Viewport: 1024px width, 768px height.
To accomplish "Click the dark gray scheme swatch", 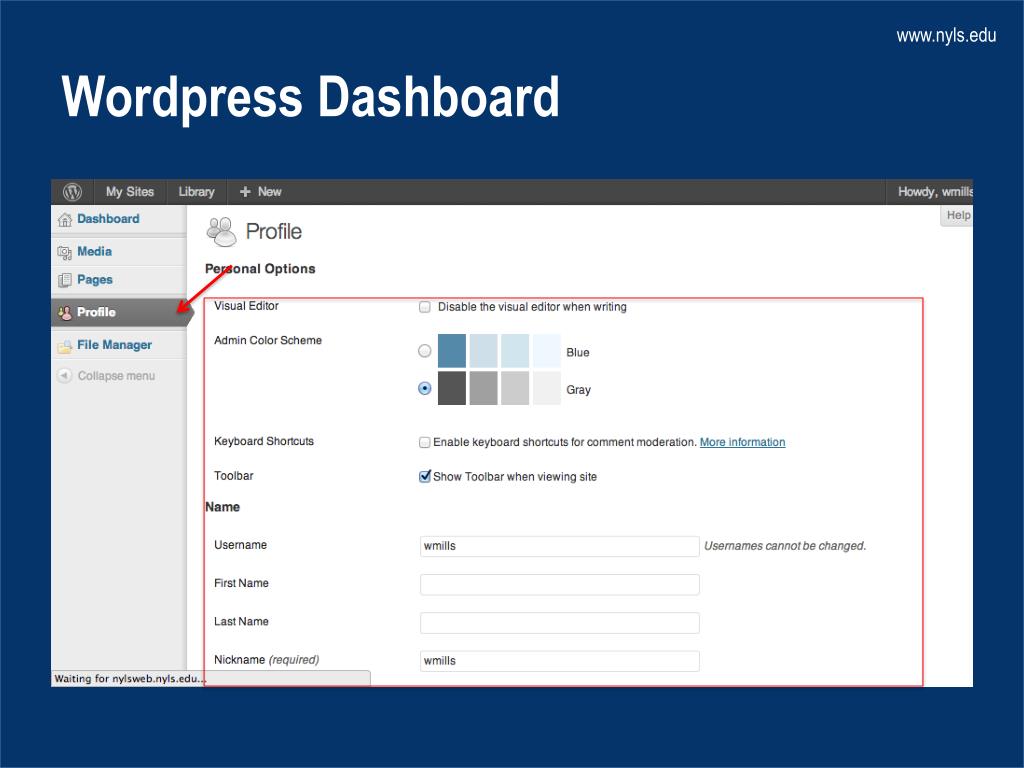I will 452,388.
